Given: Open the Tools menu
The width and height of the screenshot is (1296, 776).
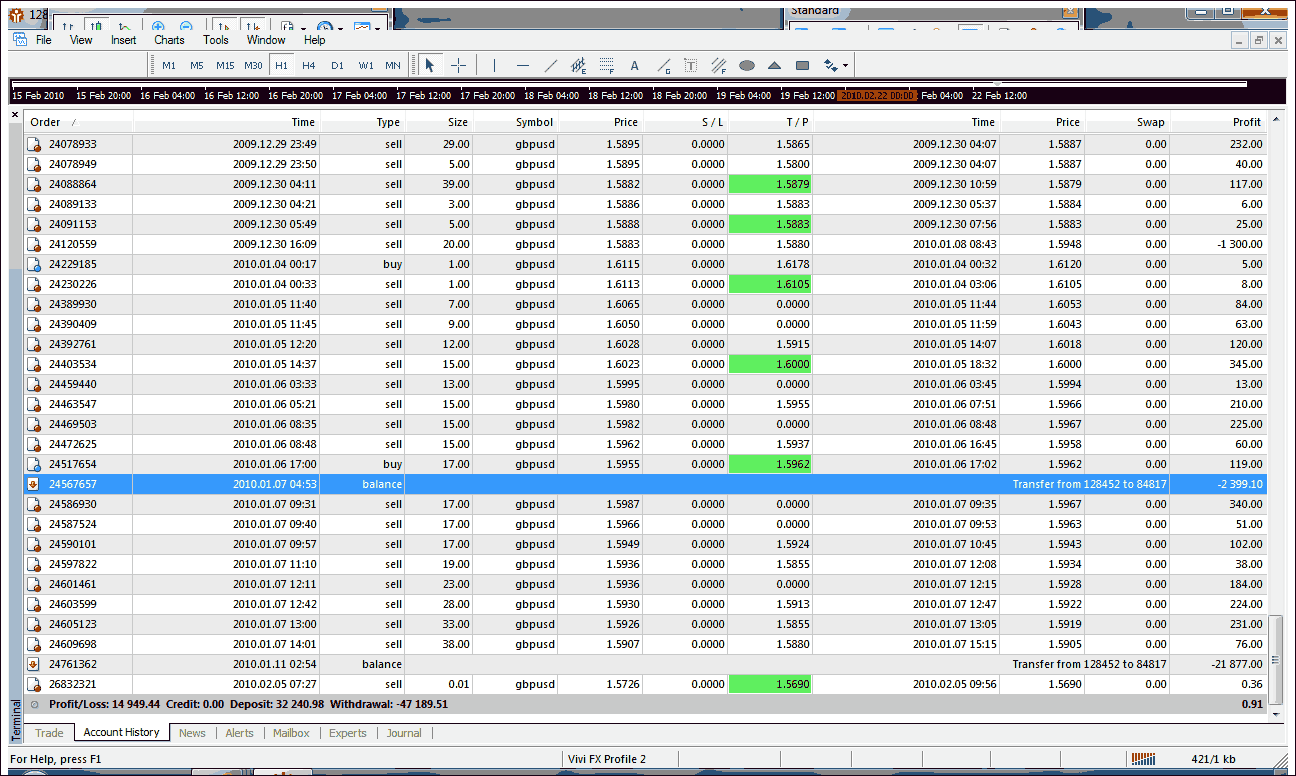Looking at the screenshot, I should tap(216, 40).
